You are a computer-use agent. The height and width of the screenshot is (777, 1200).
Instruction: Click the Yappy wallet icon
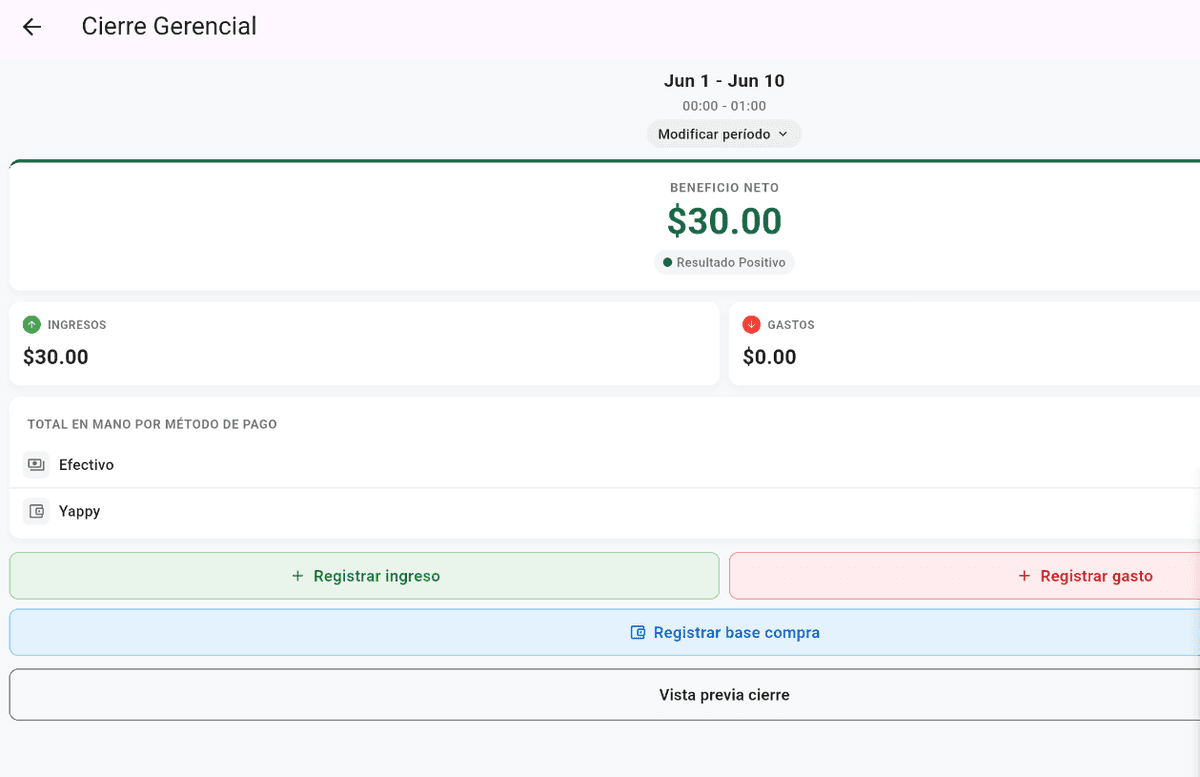click(x=36, y=511)
